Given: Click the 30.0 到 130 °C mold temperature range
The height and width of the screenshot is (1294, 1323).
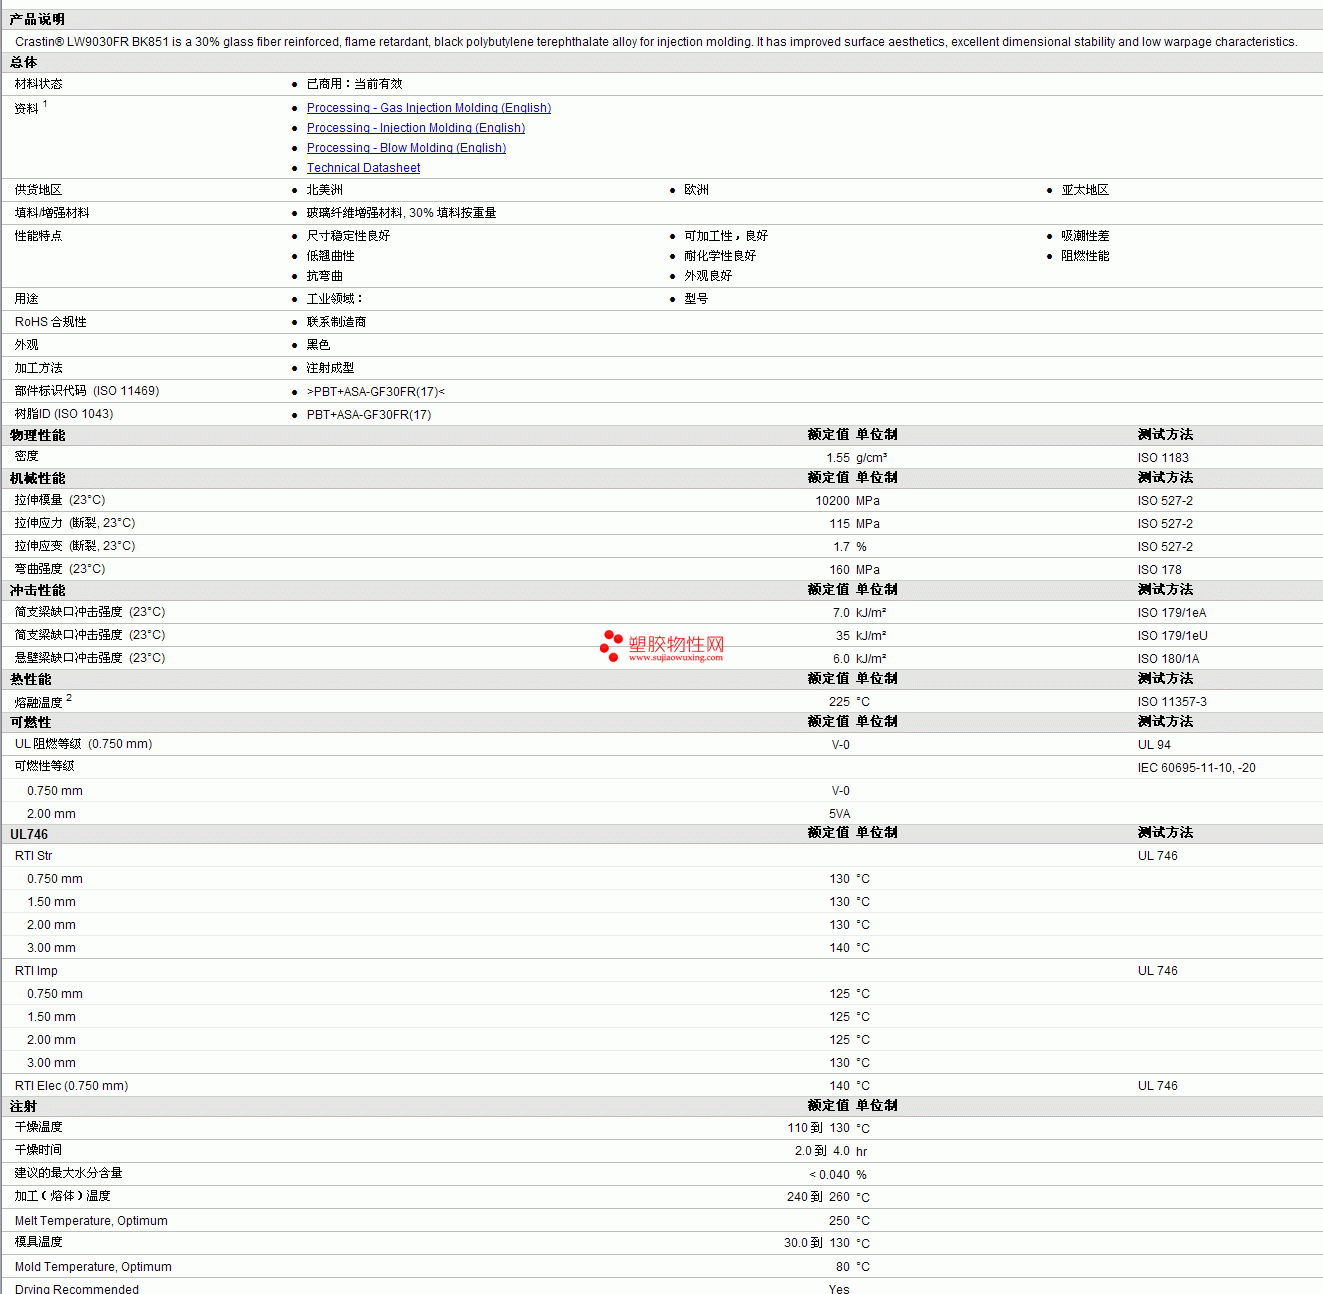Looking at the screenshot, I should 827,1243.
